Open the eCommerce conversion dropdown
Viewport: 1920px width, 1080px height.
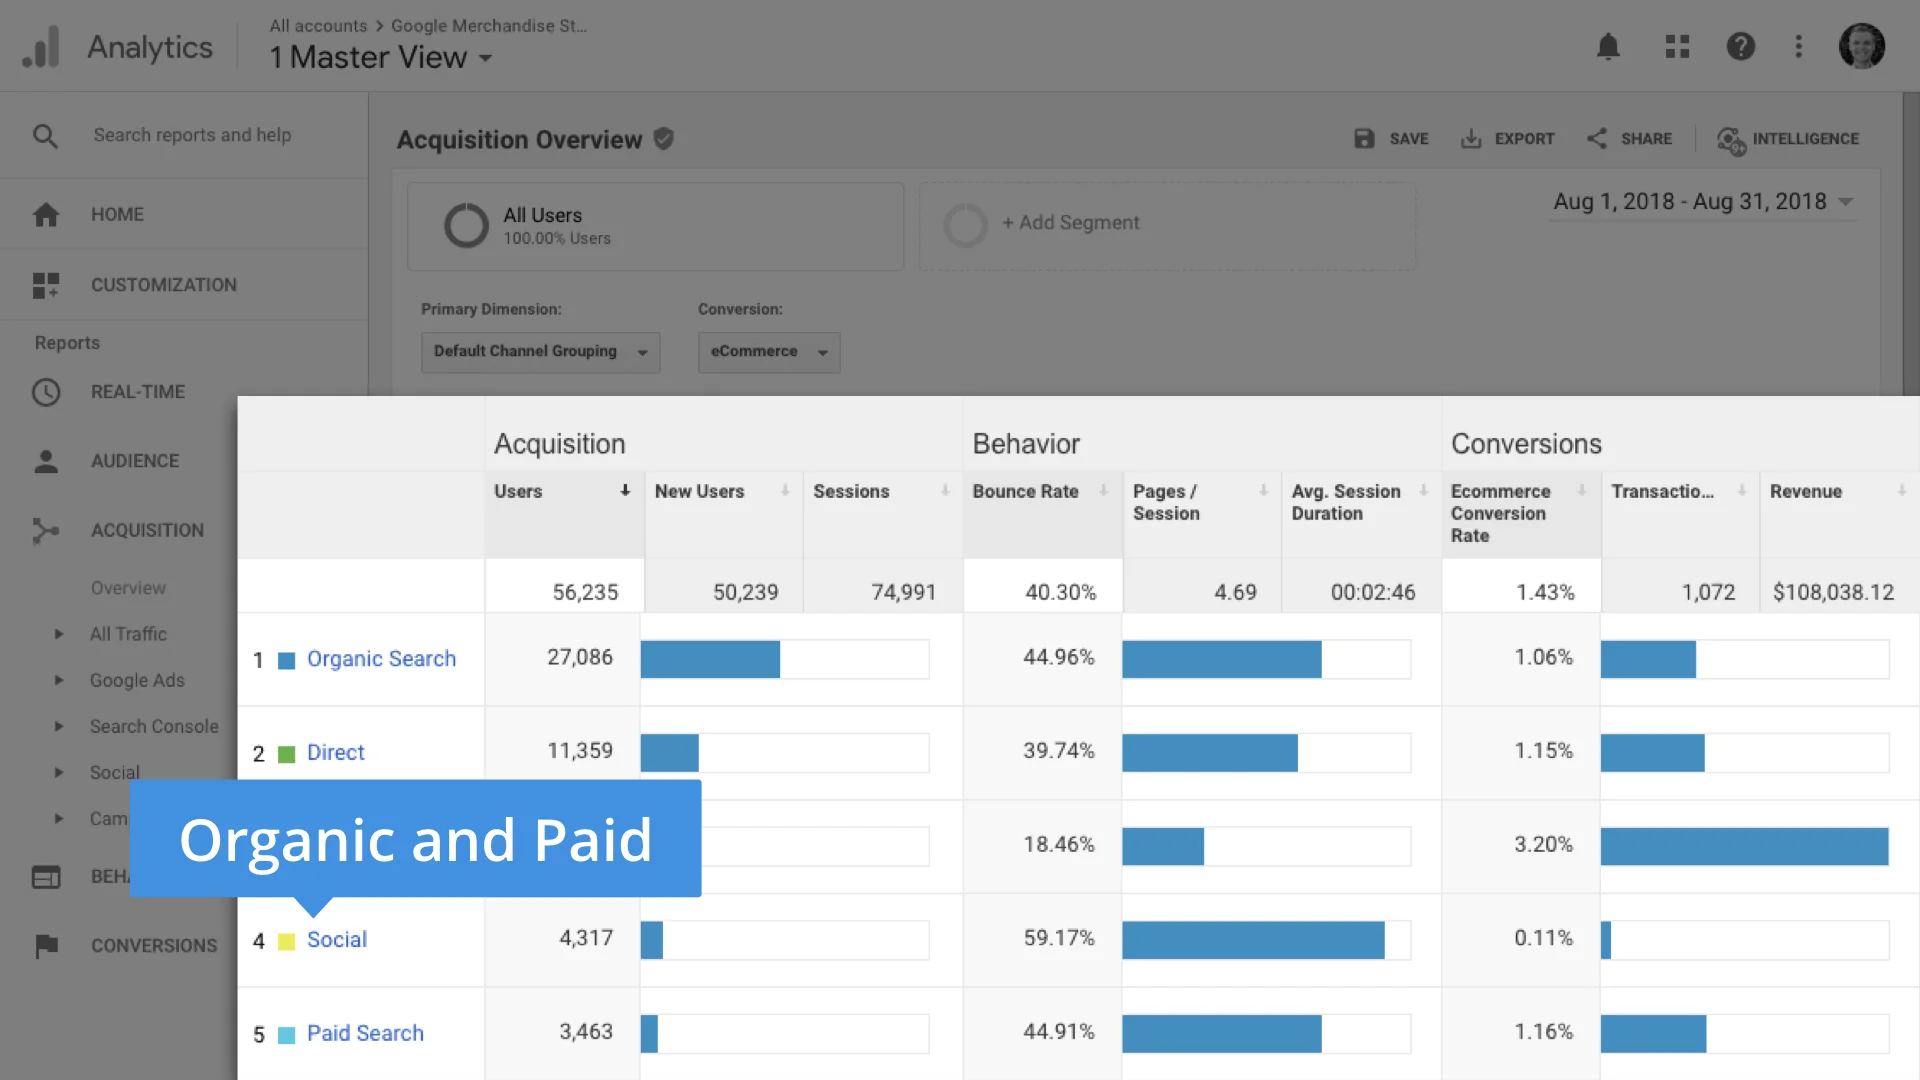point(768,352)
